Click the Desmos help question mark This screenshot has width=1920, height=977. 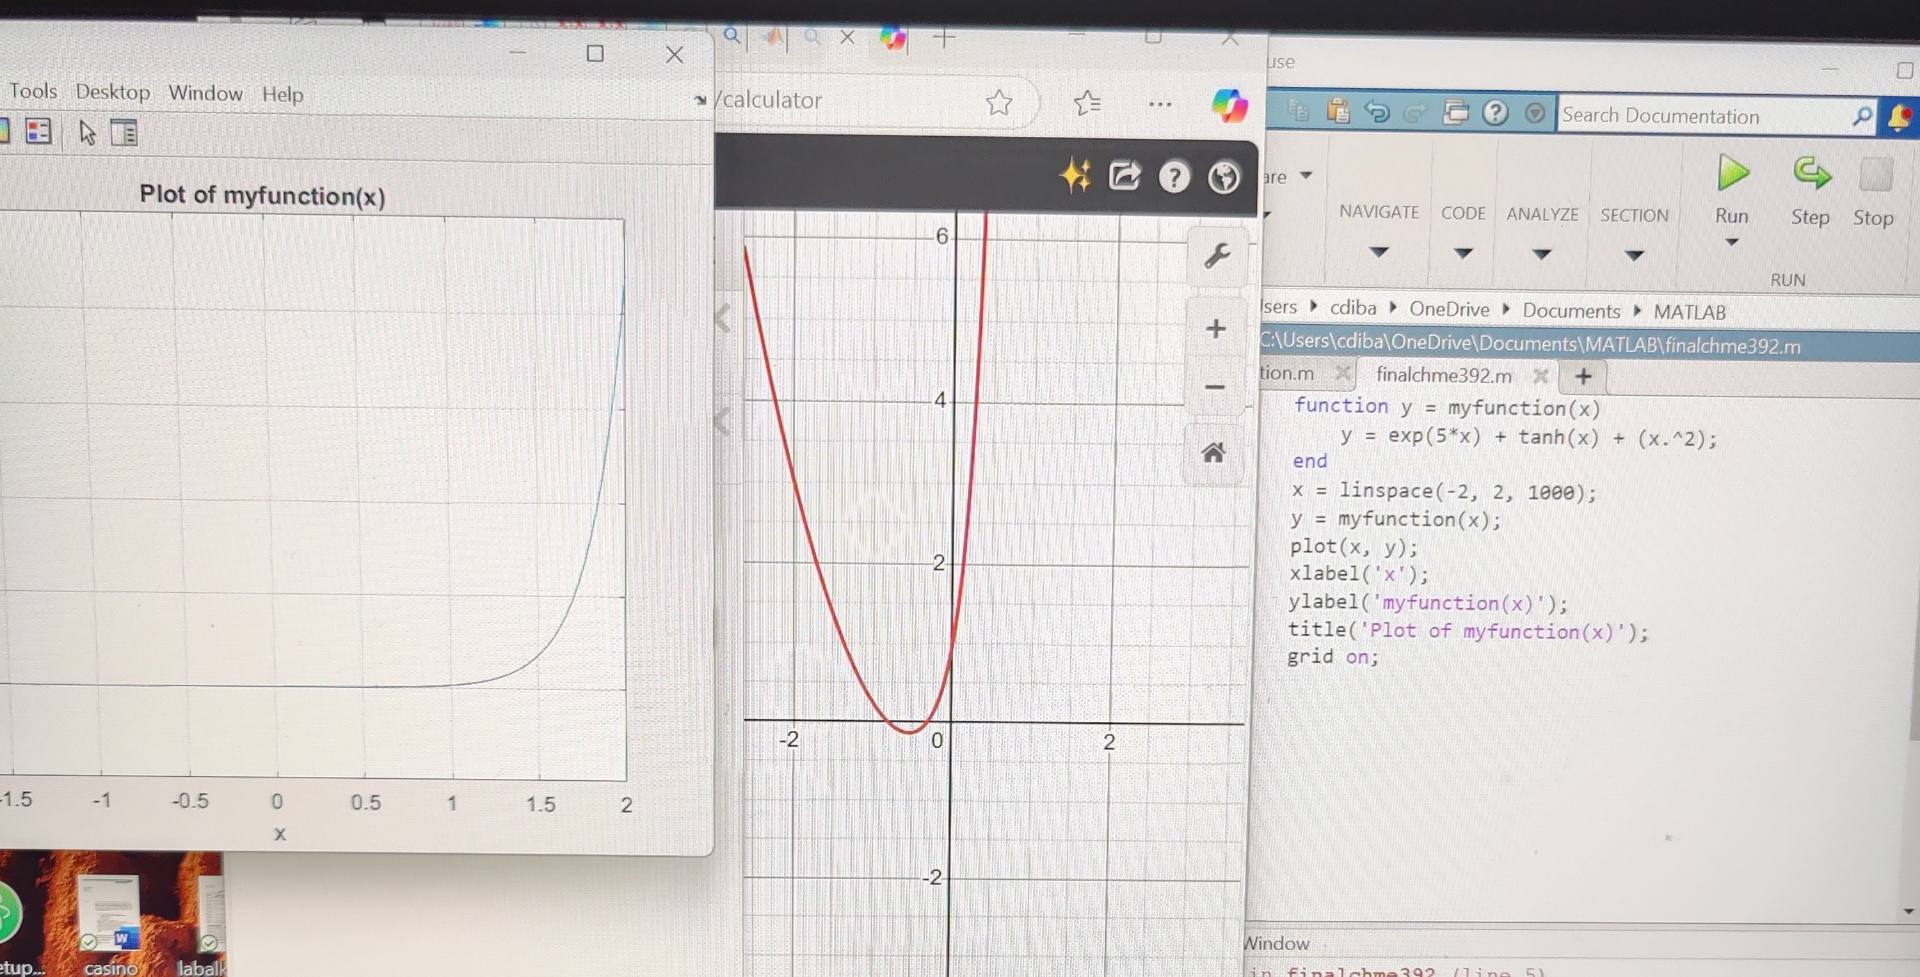[1174, 178]
